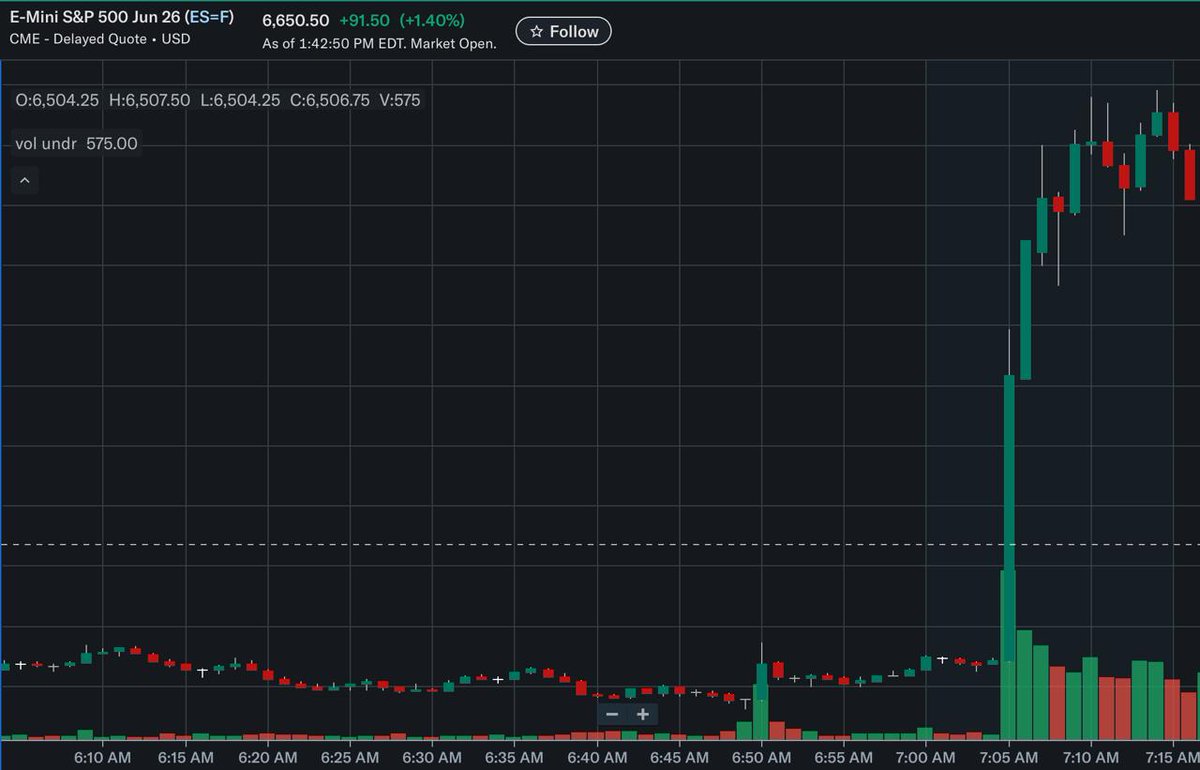Click the 7:15 AM time axis label
1200x770 pixels.
1173,758
